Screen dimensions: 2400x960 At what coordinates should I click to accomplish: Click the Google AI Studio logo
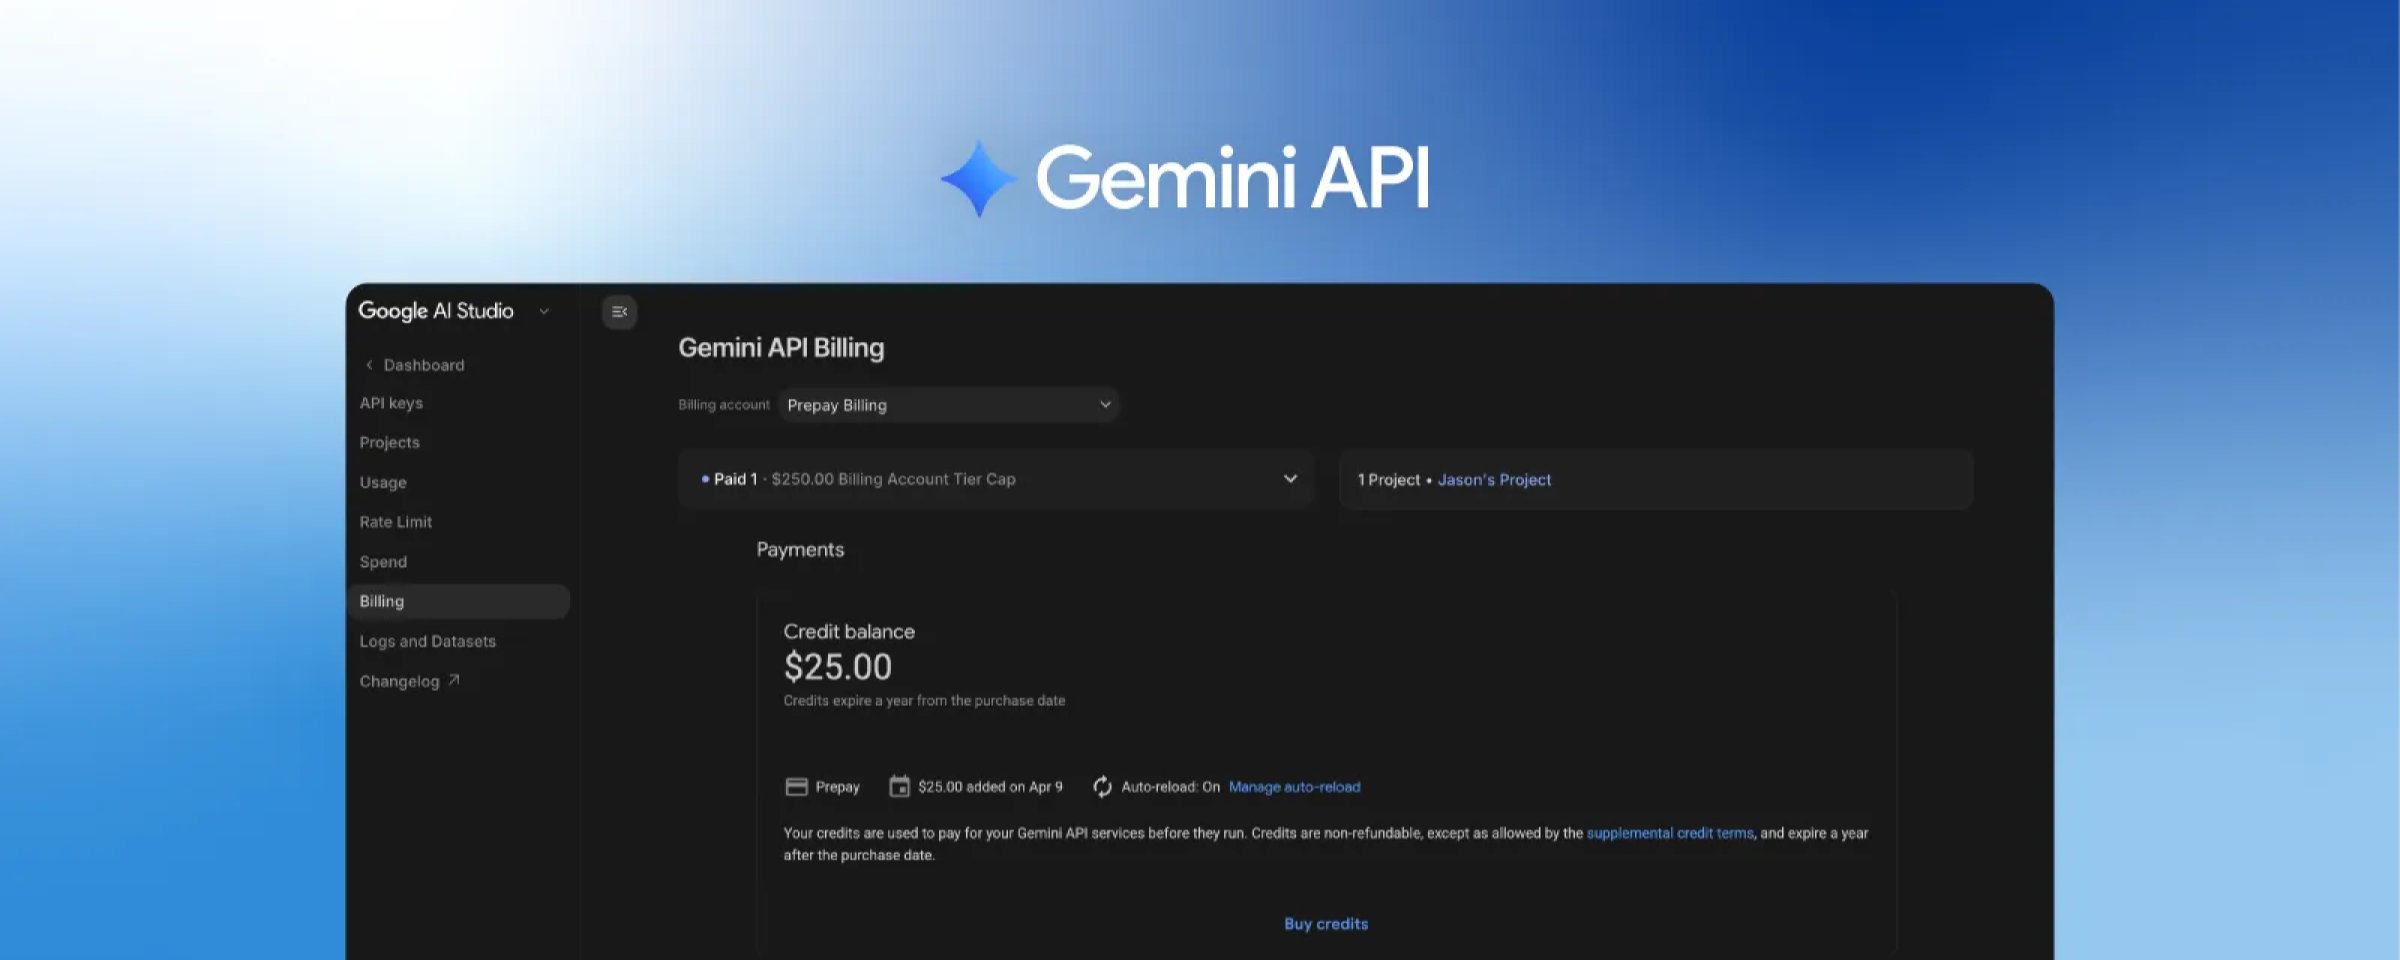click(436, 311)
